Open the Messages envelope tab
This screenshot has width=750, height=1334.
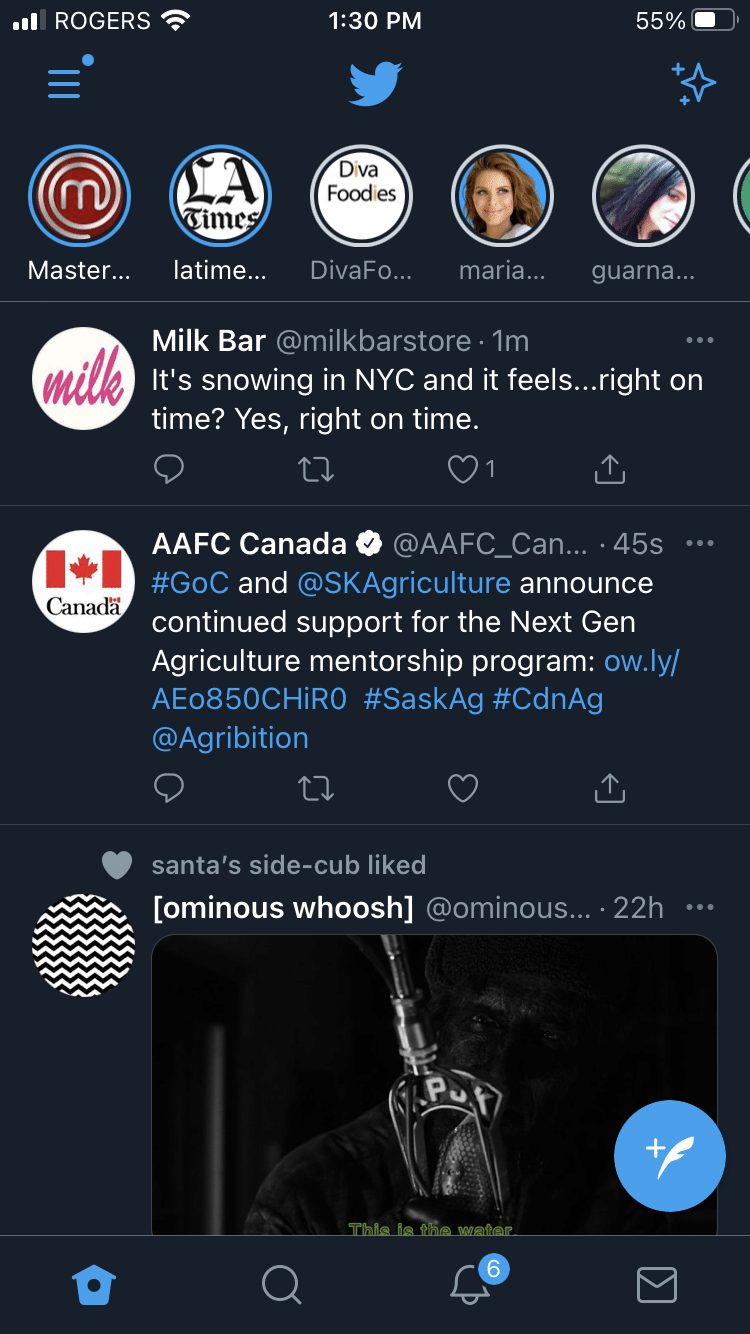[657, 1285]
